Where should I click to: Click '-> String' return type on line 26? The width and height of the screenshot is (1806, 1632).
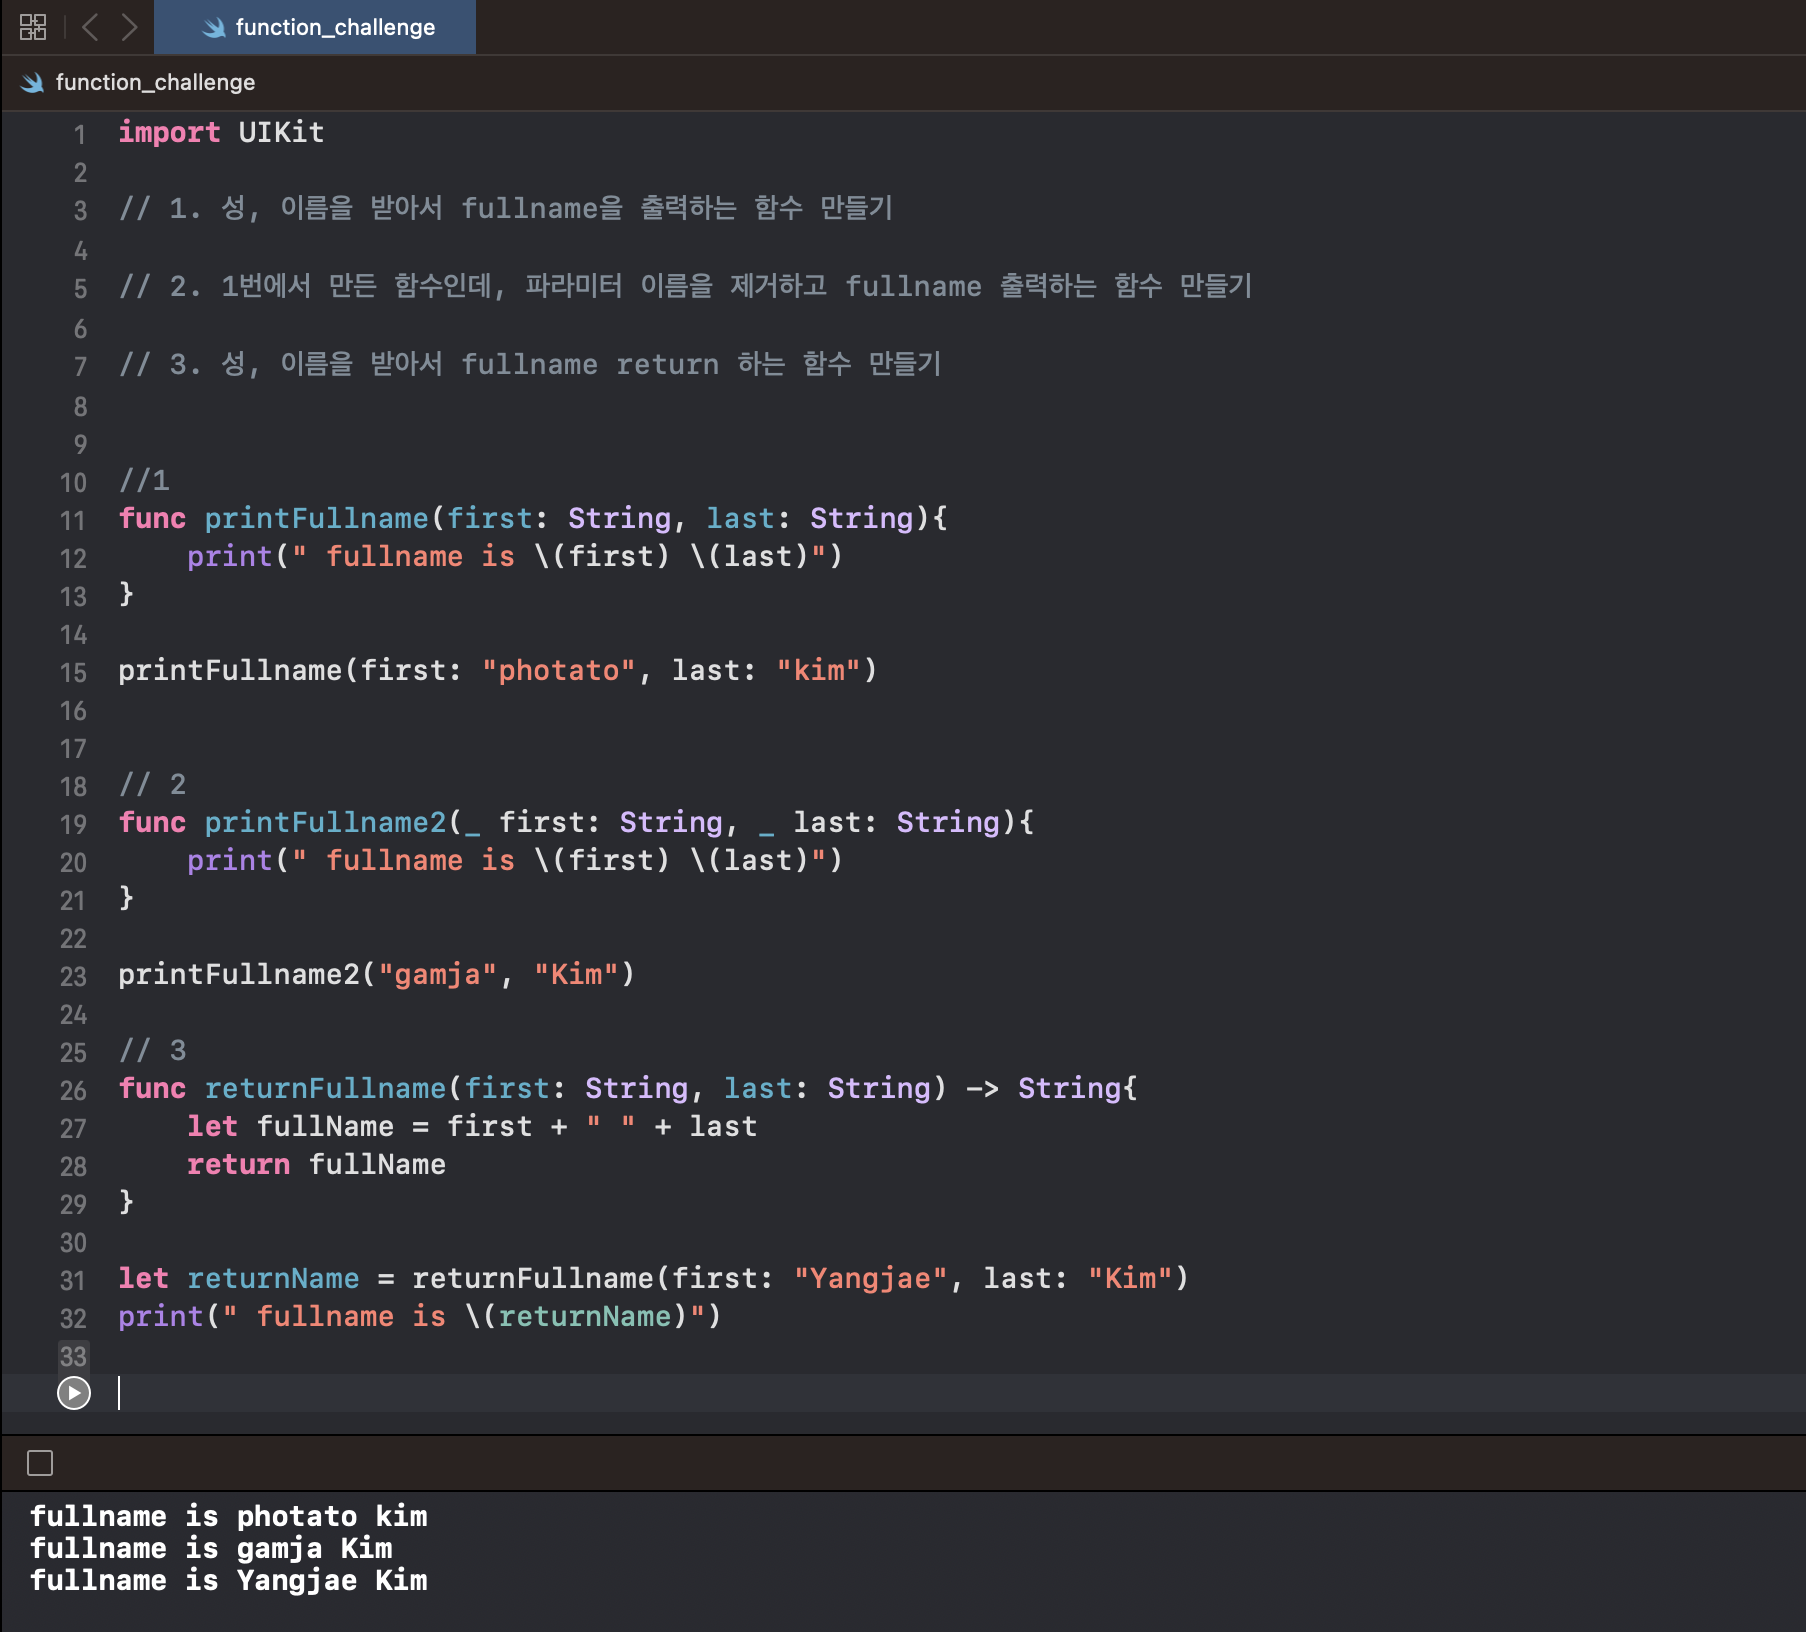pos(1044,1088)
